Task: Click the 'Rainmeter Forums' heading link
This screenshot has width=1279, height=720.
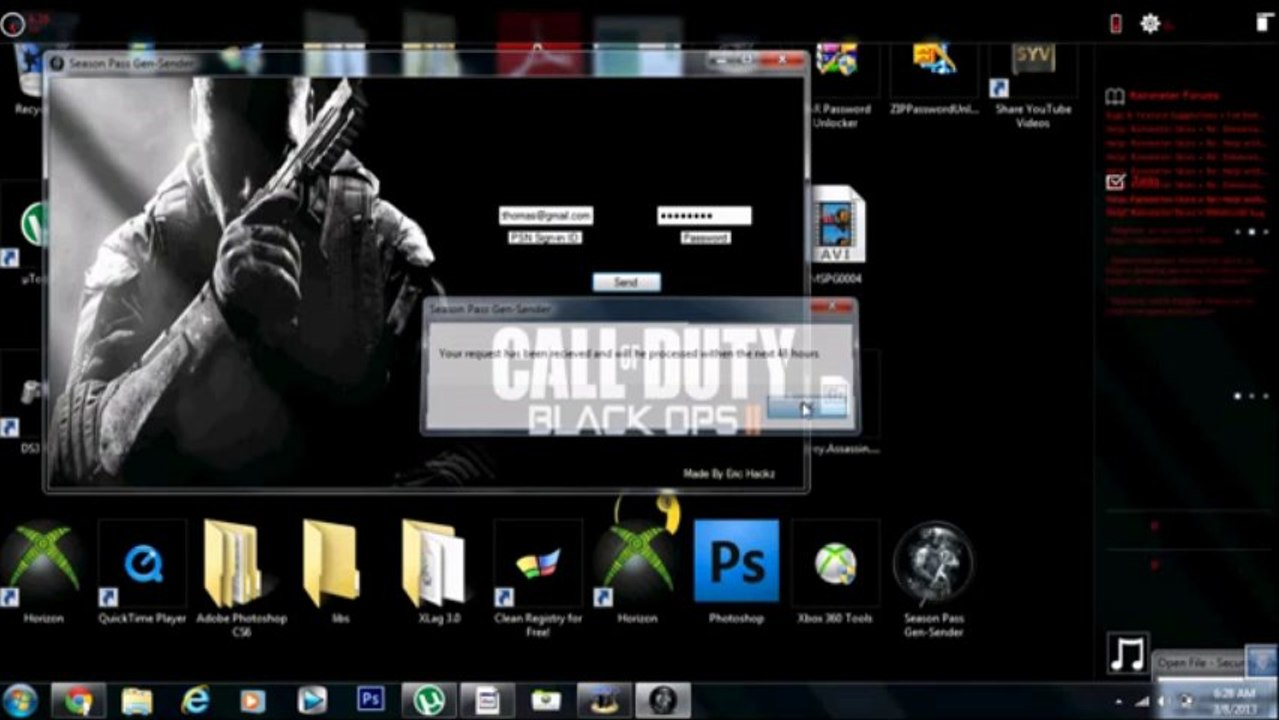Action: point(1174,96)
